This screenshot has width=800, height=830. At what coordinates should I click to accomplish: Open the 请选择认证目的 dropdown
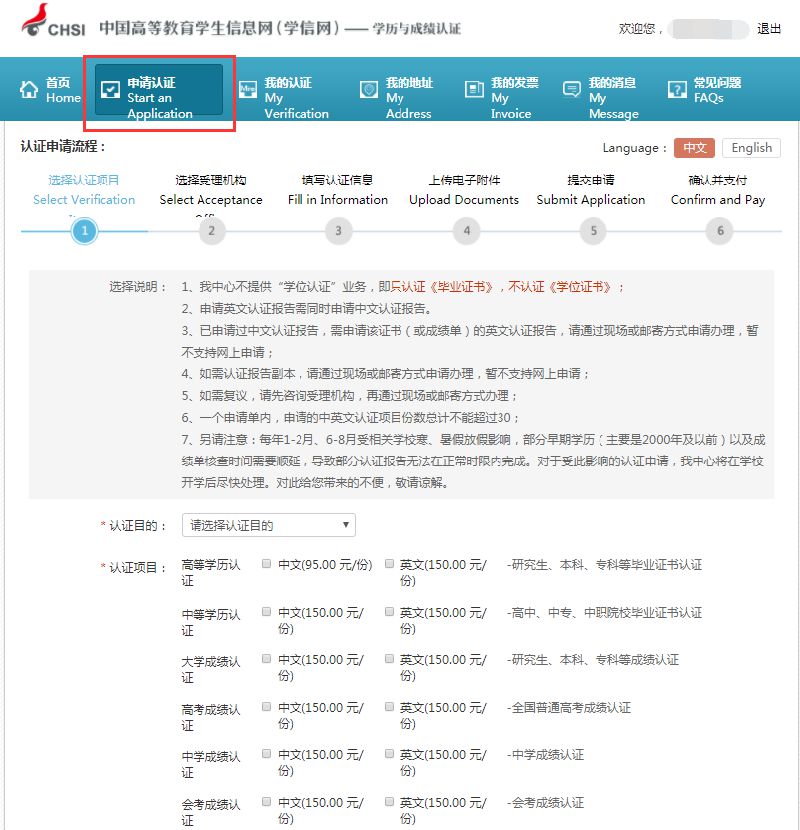[268, 525]
